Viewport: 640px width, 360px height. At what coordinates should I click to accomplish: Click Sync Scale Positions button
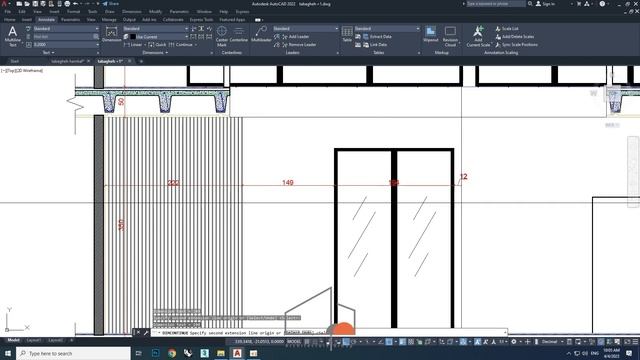pyautogui.click(x=516, y=44)
